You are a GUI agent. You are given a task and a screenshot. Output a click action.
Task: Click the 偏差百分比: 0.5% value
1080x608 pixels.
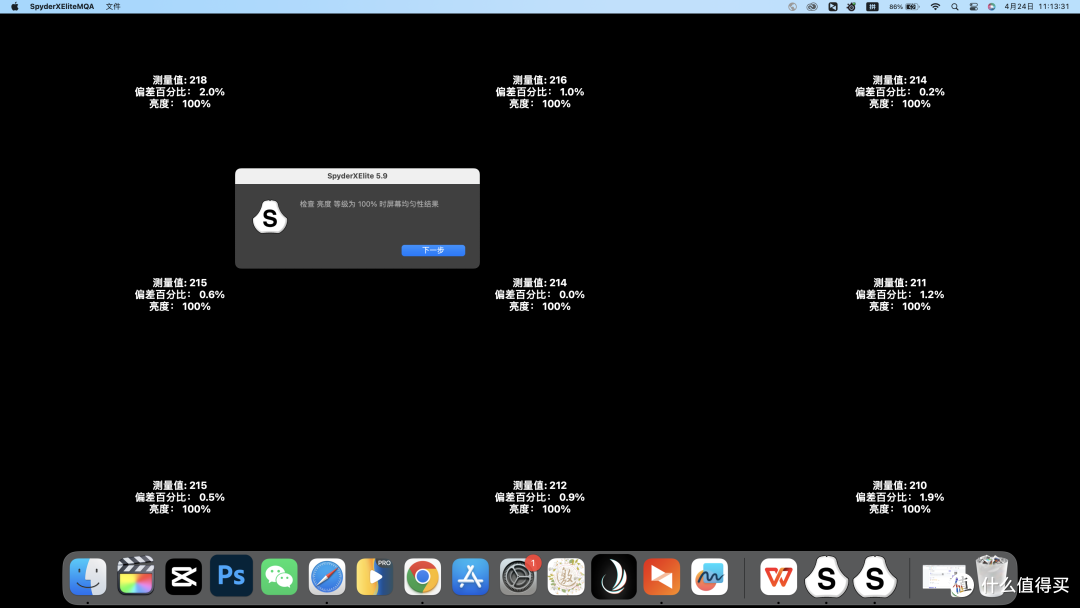[x=180, y=497]
